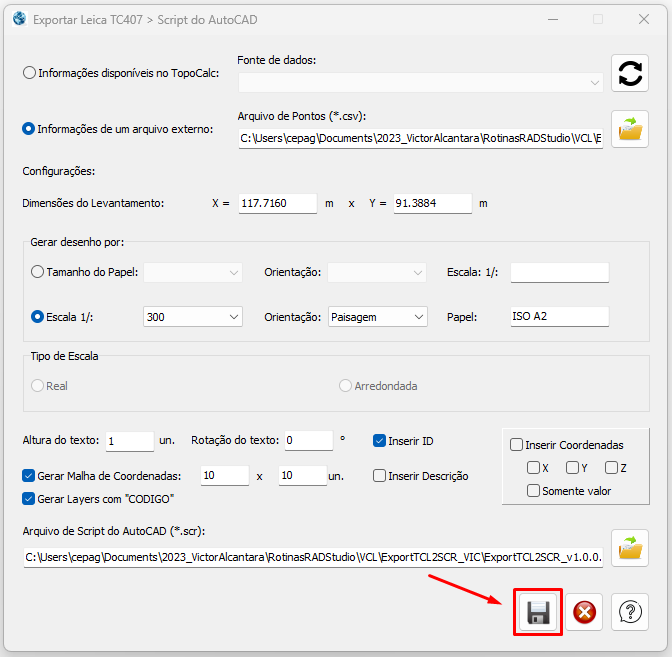Check the 'Inserir Coordenadas' checkbox
Screen dimensions: 672x657
click(x=516, y=445)
